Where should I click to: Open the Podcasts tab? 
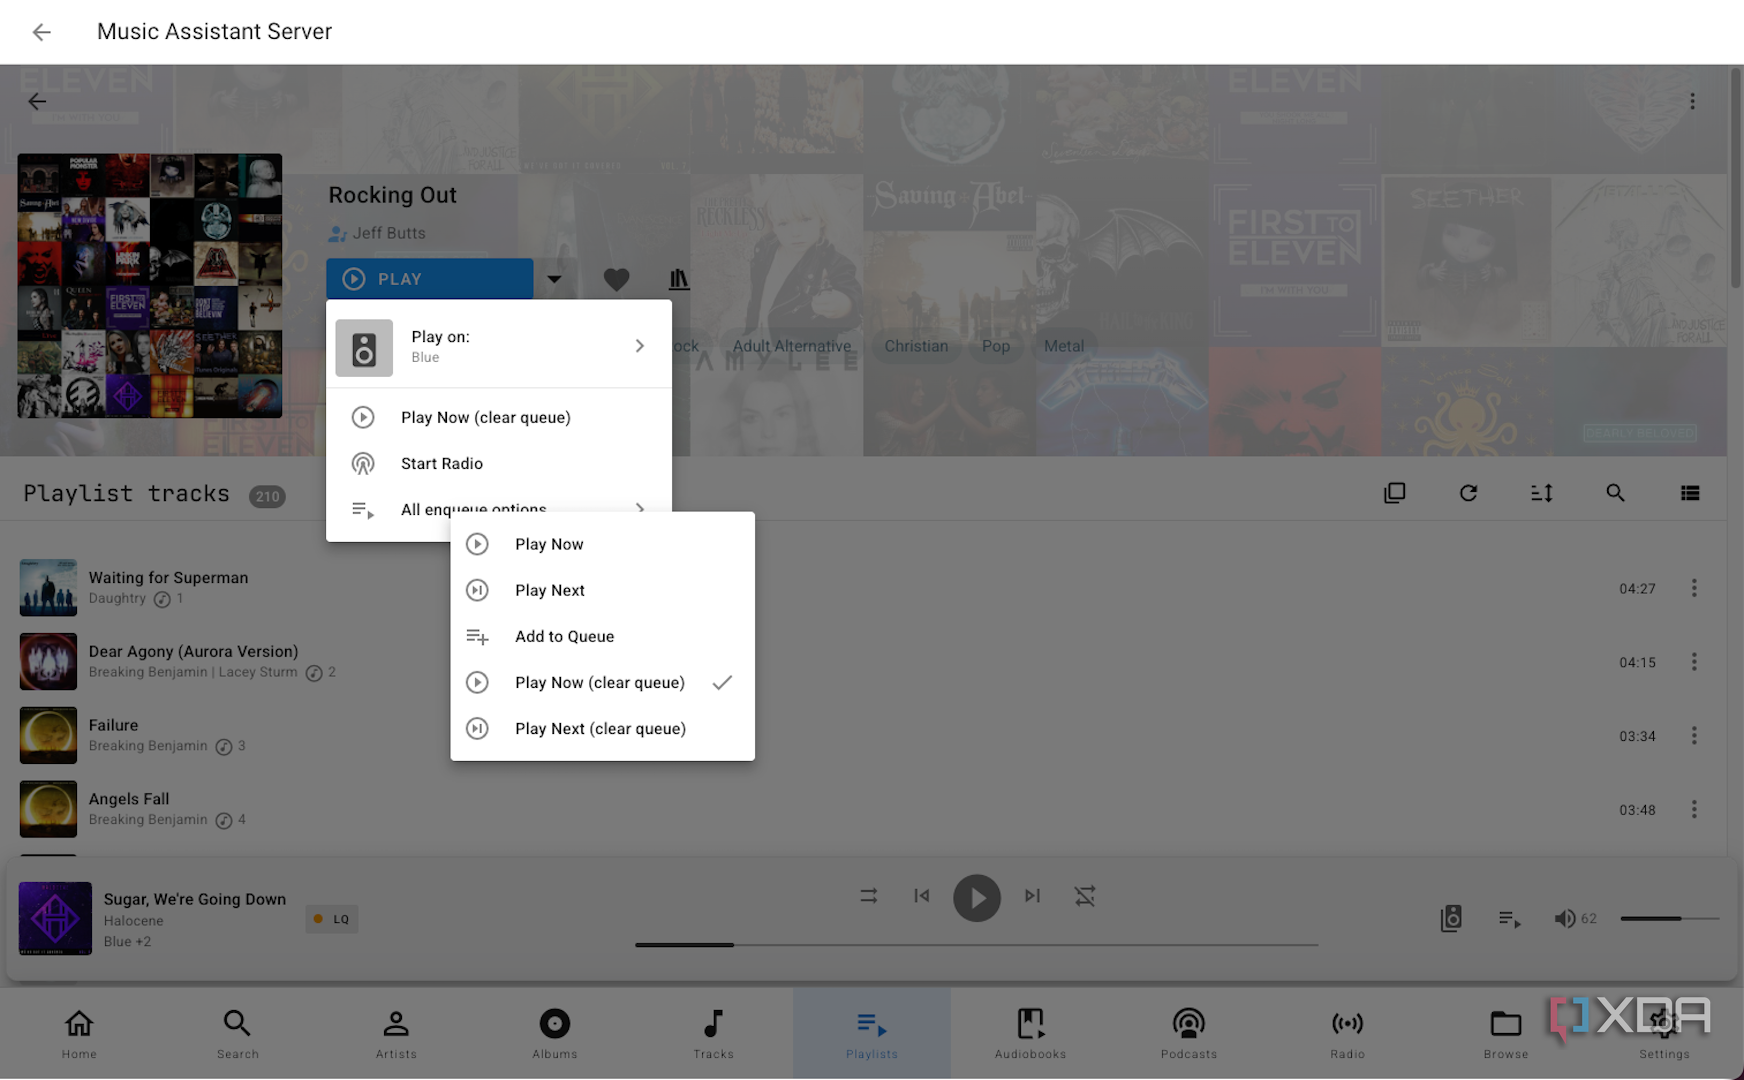pos(1189,1034)
